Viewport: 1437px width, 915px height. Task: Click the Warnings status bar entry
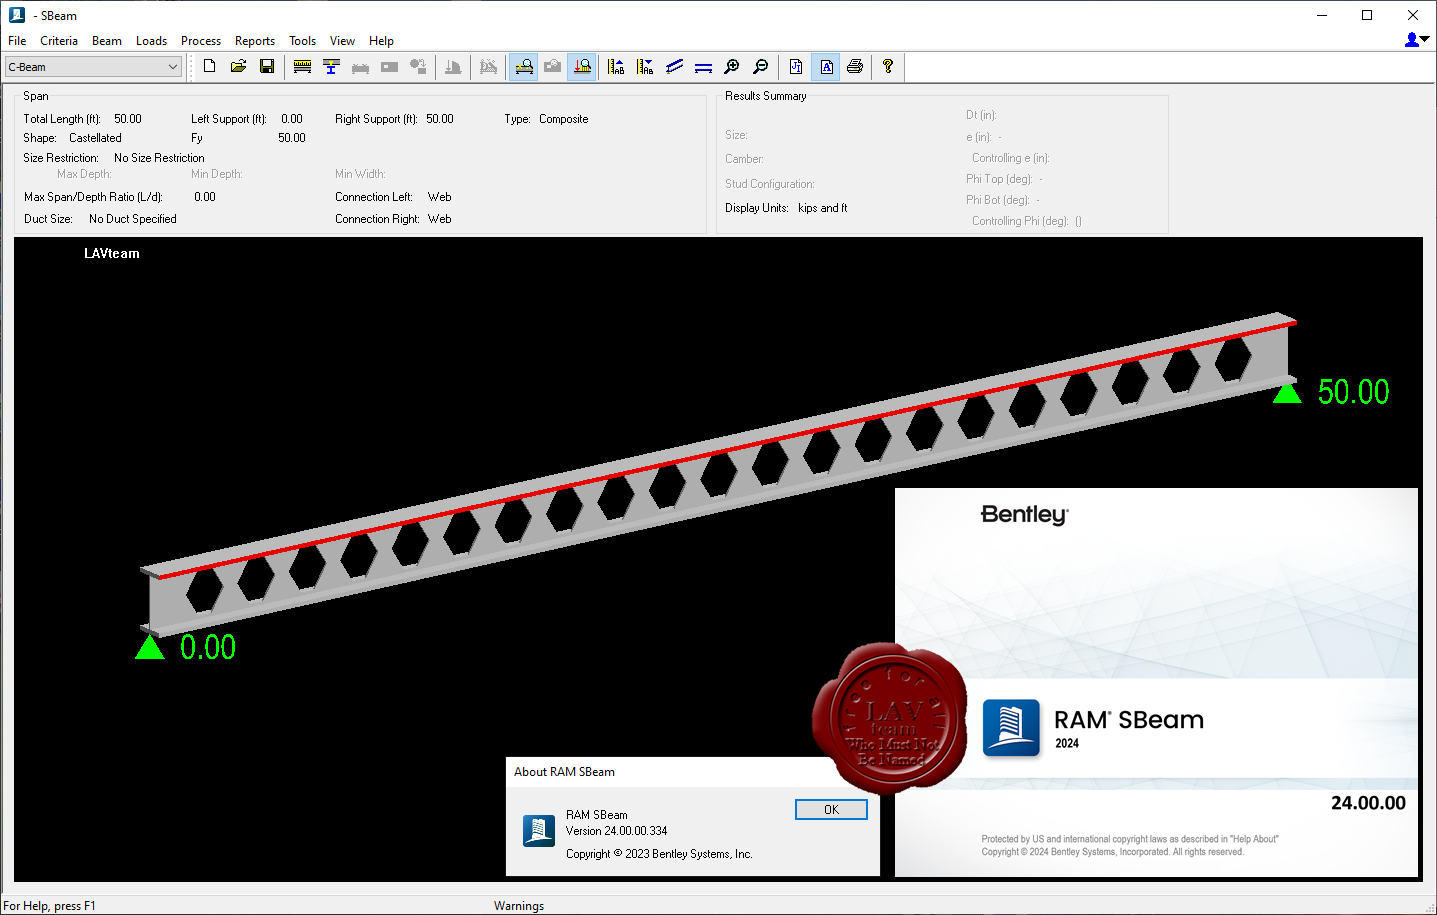(x=519, y=906)
